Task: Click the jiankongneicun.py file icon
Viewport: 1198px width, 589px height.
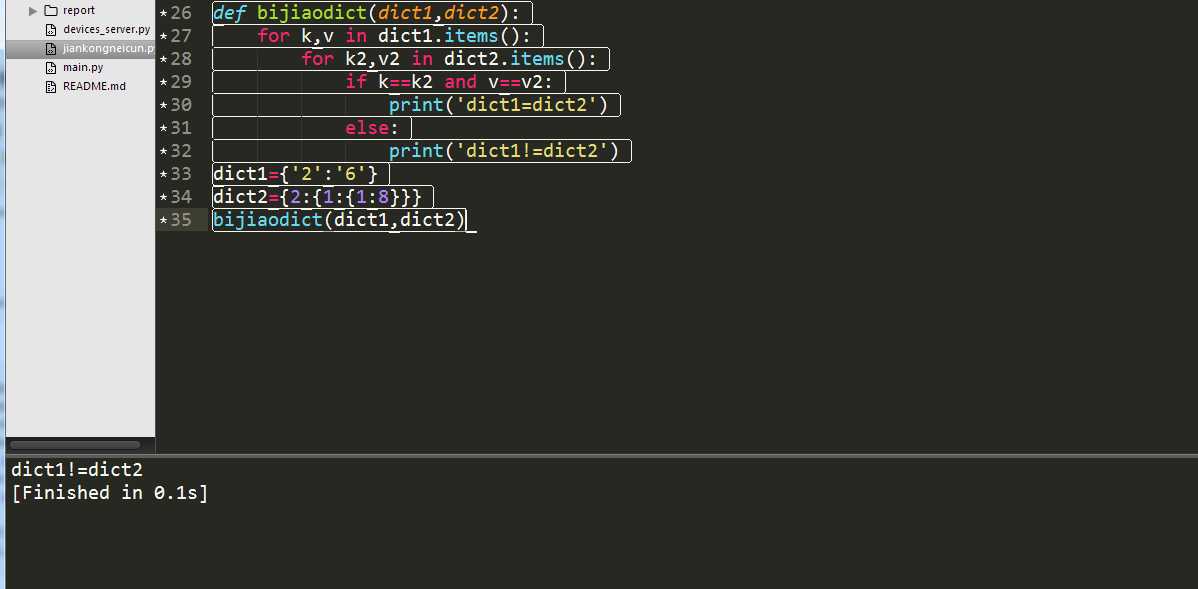Action: coord(51,49)
